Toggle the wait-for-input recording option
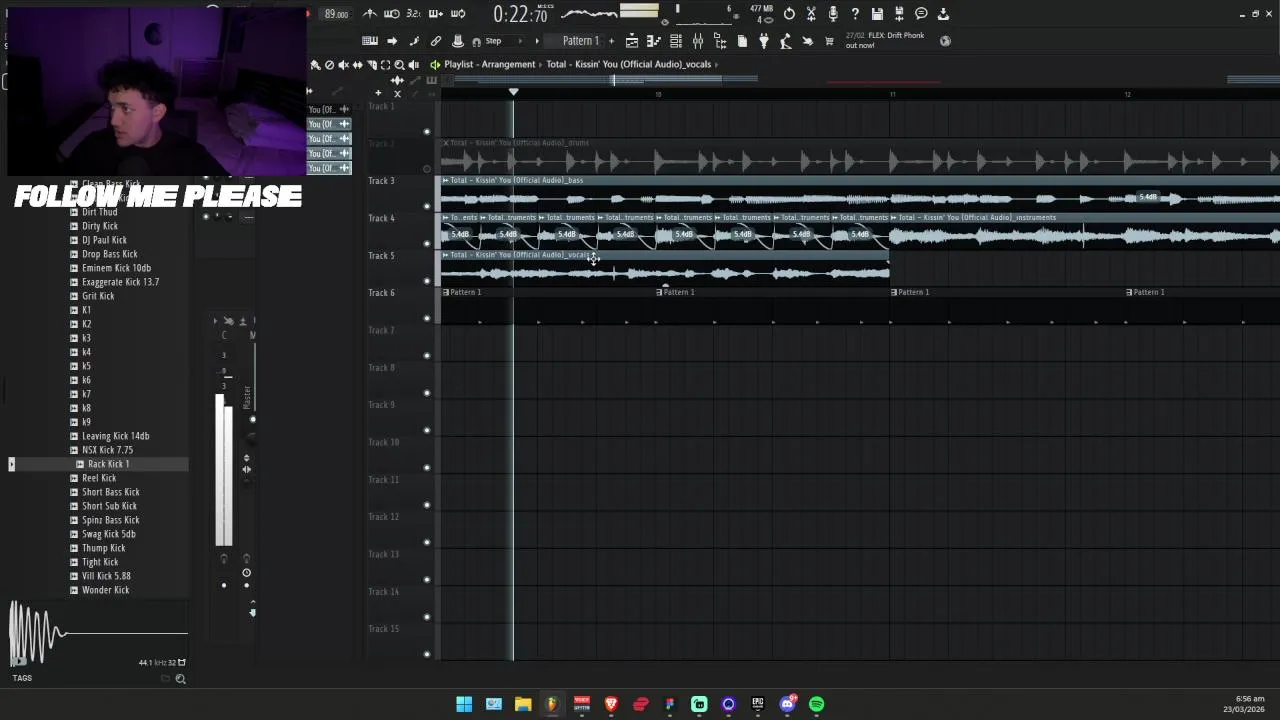The height and width of the screenshot is (720, 1280). (392, 14)
